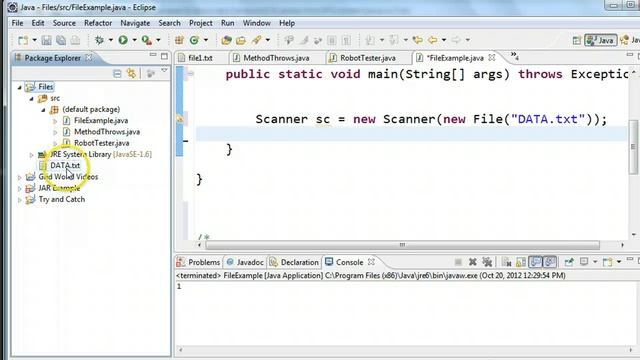Toggle show console on standard output
Image resolution: width=640 pixels, height=360 pixels.
536,262
